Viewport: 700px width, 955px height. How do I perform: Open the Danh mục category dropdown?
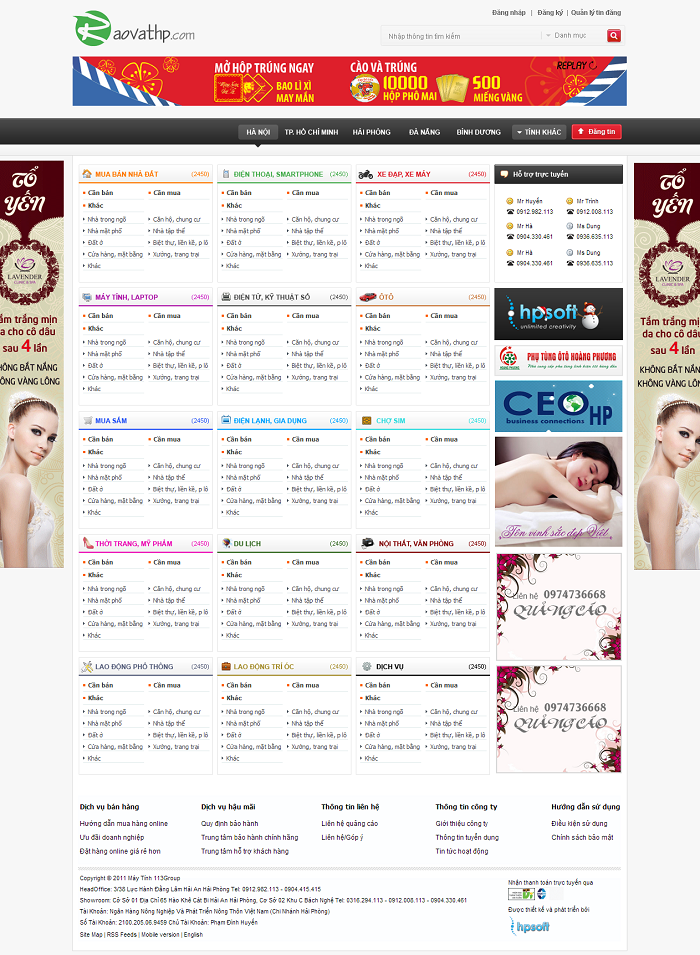point(573,36)
